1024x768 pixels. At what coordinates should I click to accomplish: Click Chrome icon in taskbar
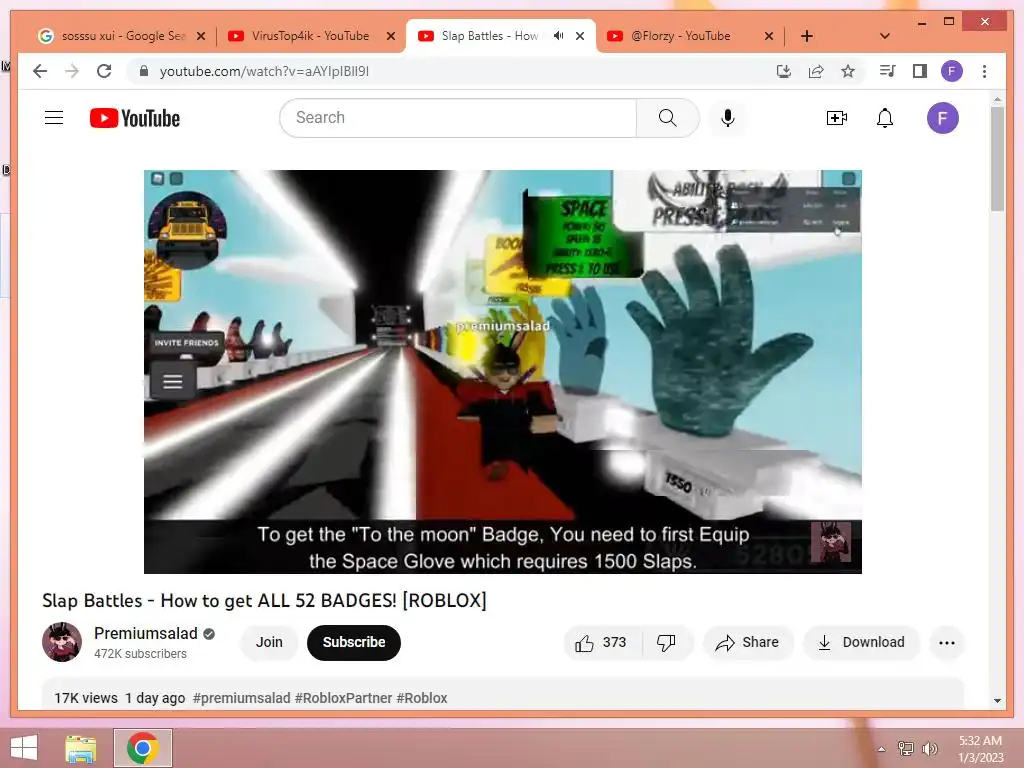click(143, 748)
